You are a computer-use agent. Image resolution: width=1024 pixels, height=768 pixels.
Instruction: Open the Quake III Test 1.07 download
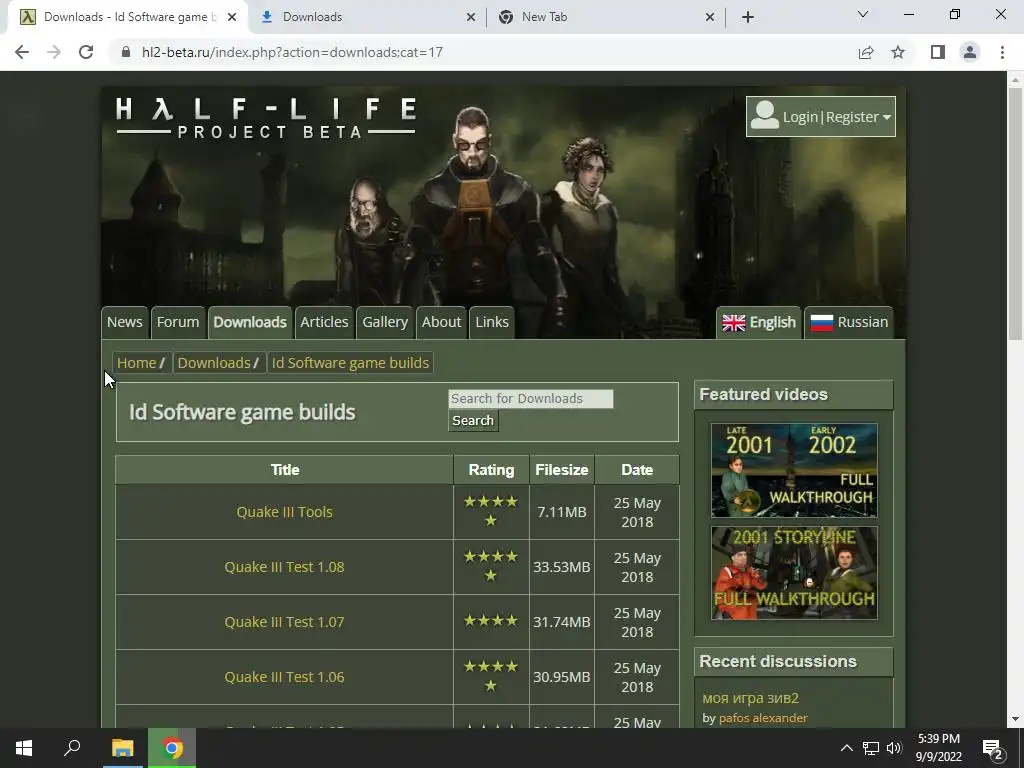285,622
